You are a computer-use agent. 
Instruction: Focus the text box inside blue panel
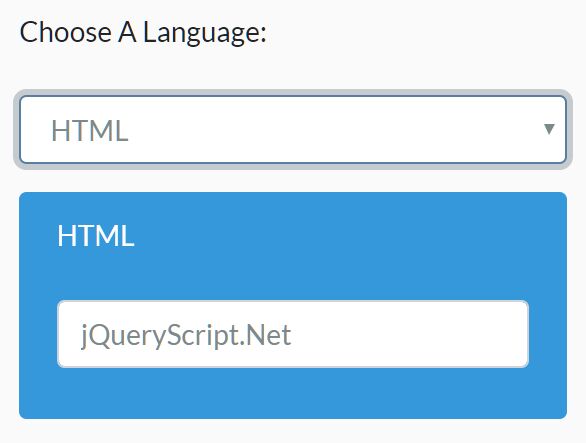tap(293, 334)
